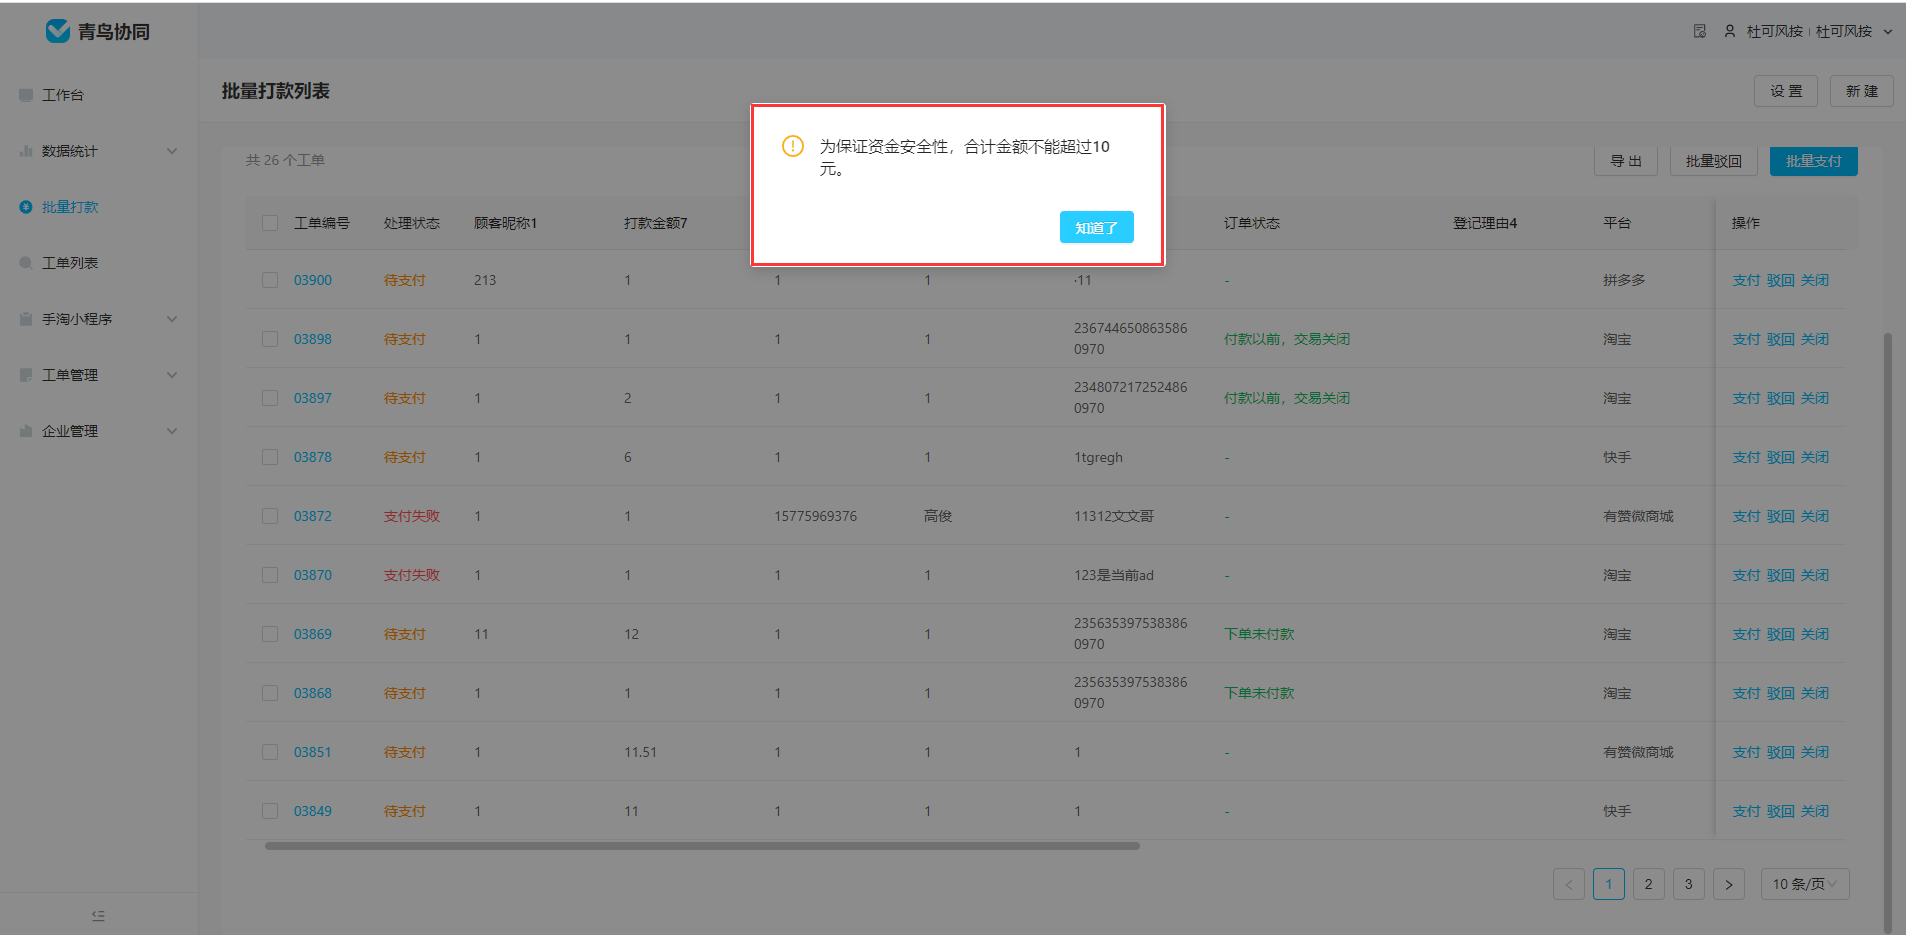Check the box for order 03897
The image size is (1906, 935).
pyautogui.click(x=270, y=398)
